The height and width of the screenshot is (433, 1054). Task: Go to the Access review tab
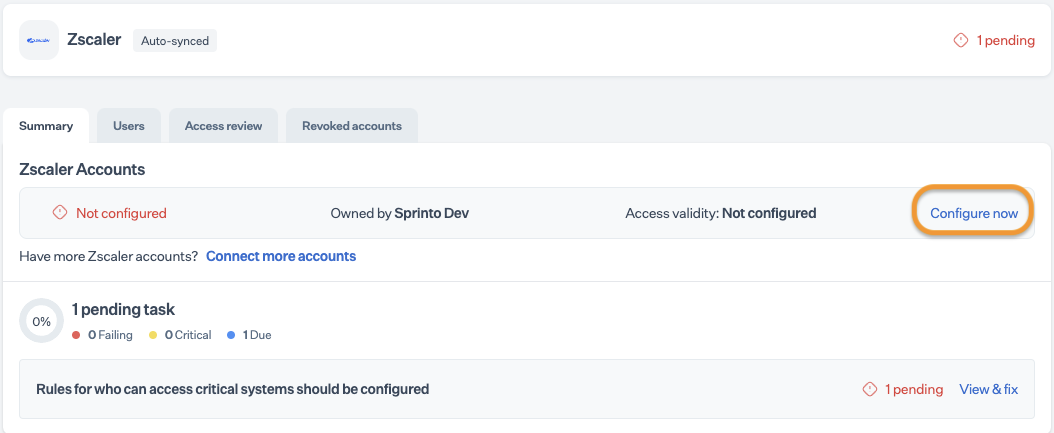[x=223, y=126]
